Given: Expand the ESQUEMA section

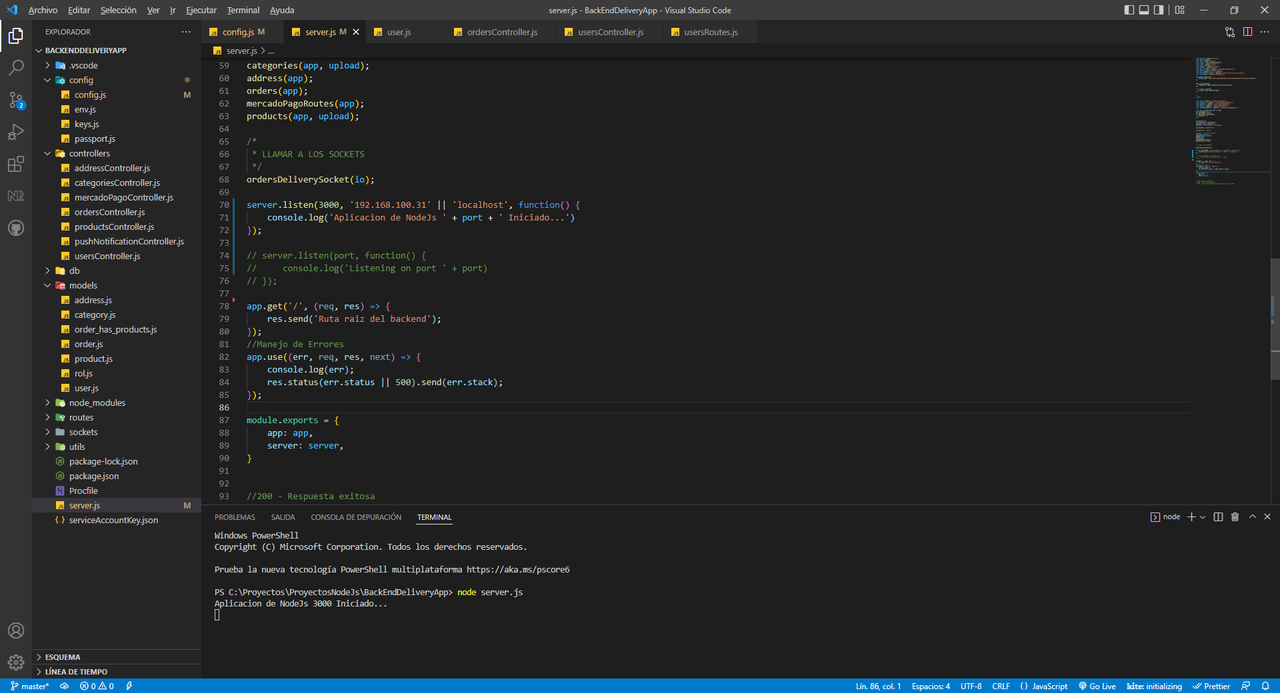Looking at the screenshot, I should coord(117,657).
